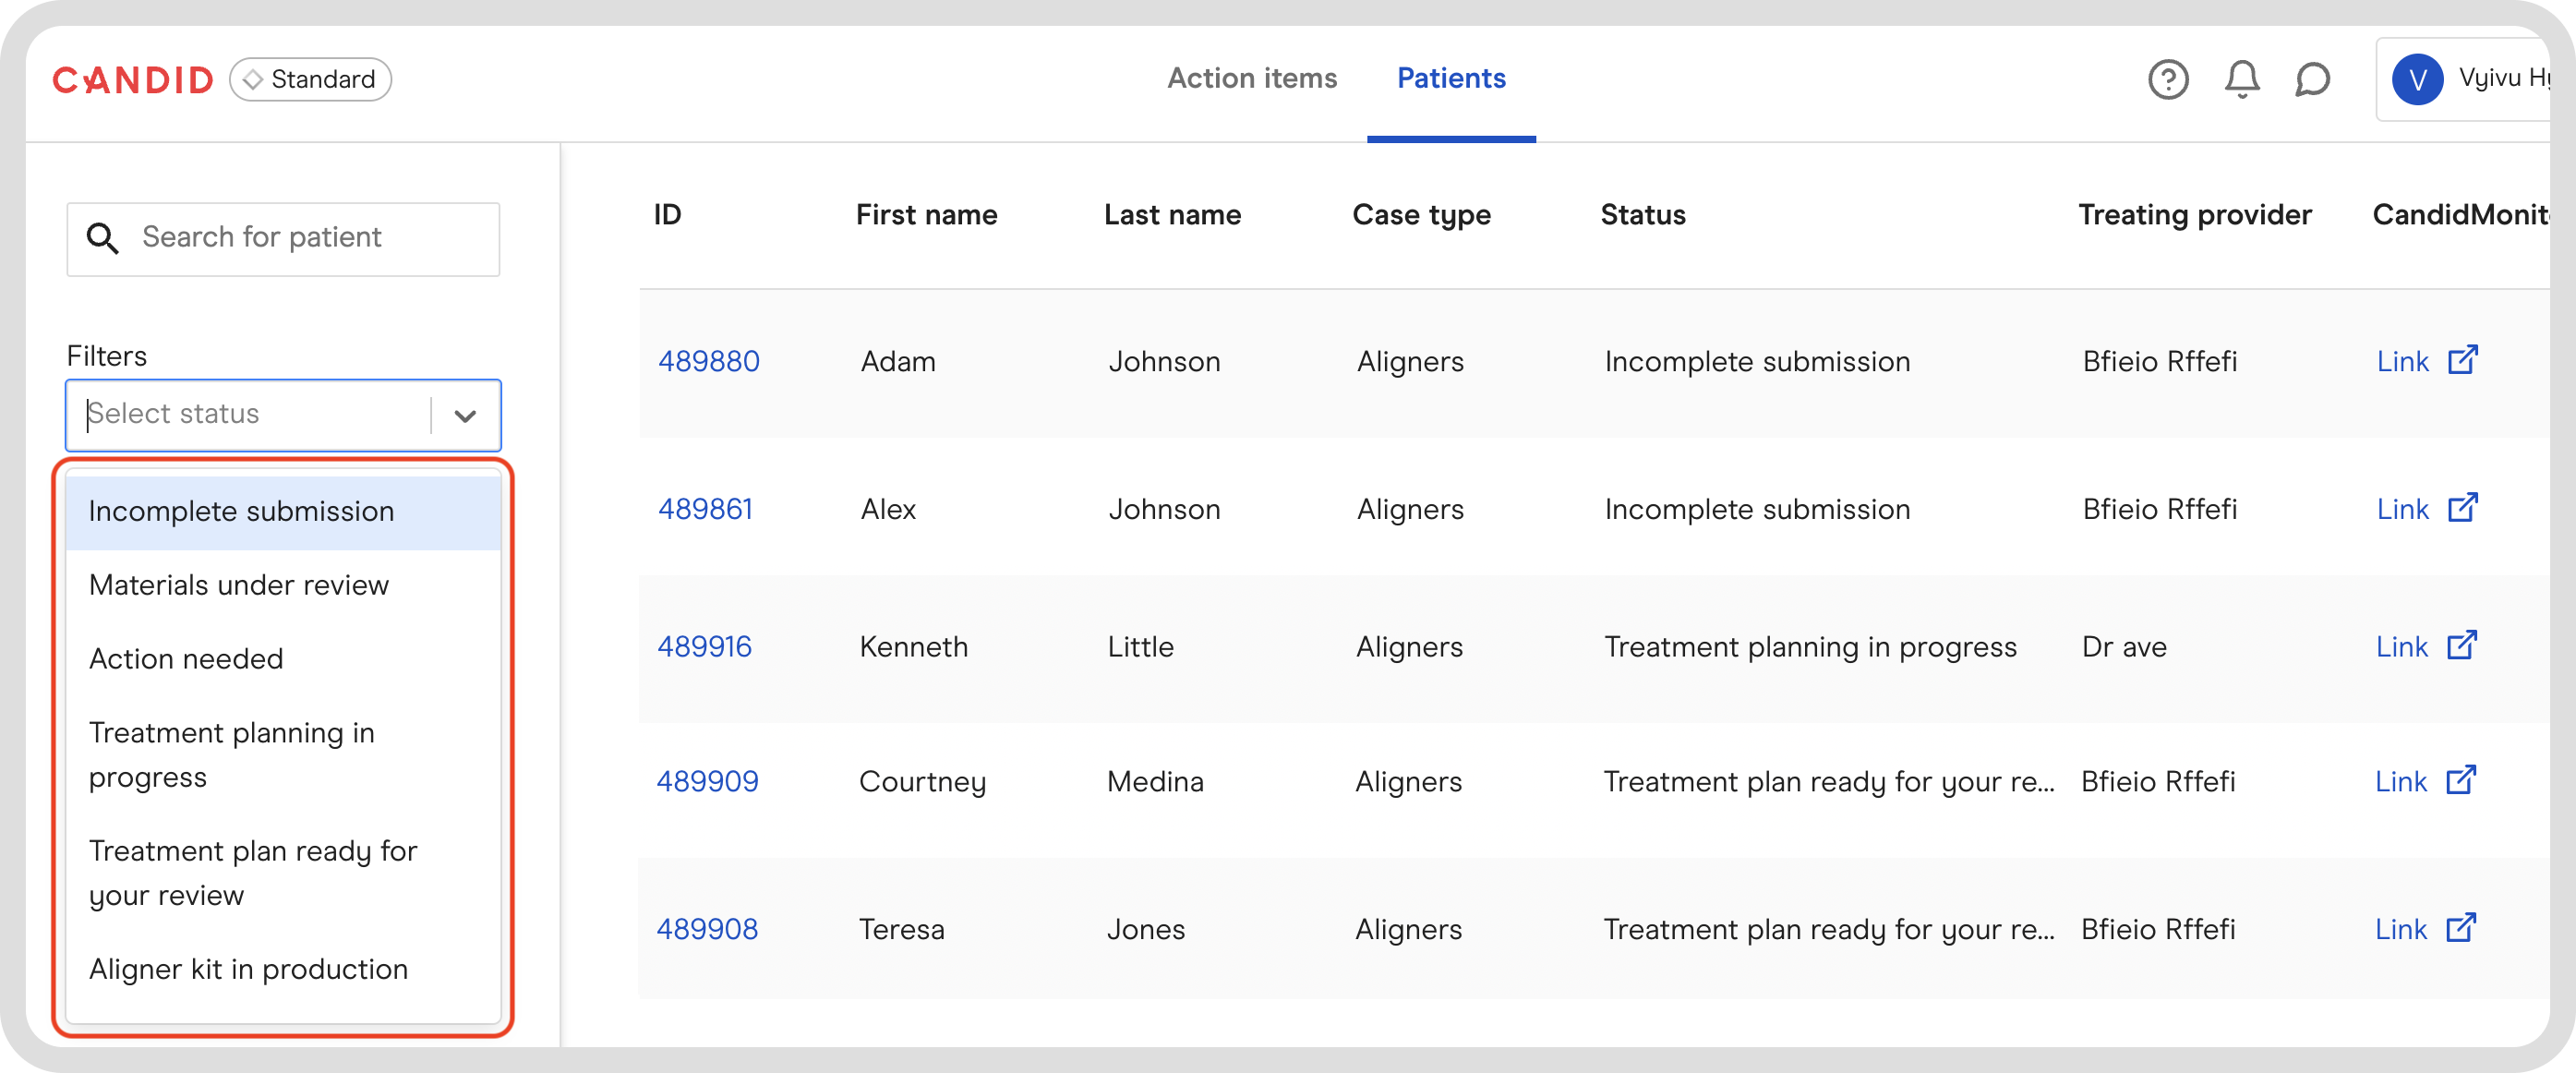Image resolution: width=2576 pixels, height=1073 pixels.
Task: Click Kenneth Little's external link icon
Action: click(2461, 646)
